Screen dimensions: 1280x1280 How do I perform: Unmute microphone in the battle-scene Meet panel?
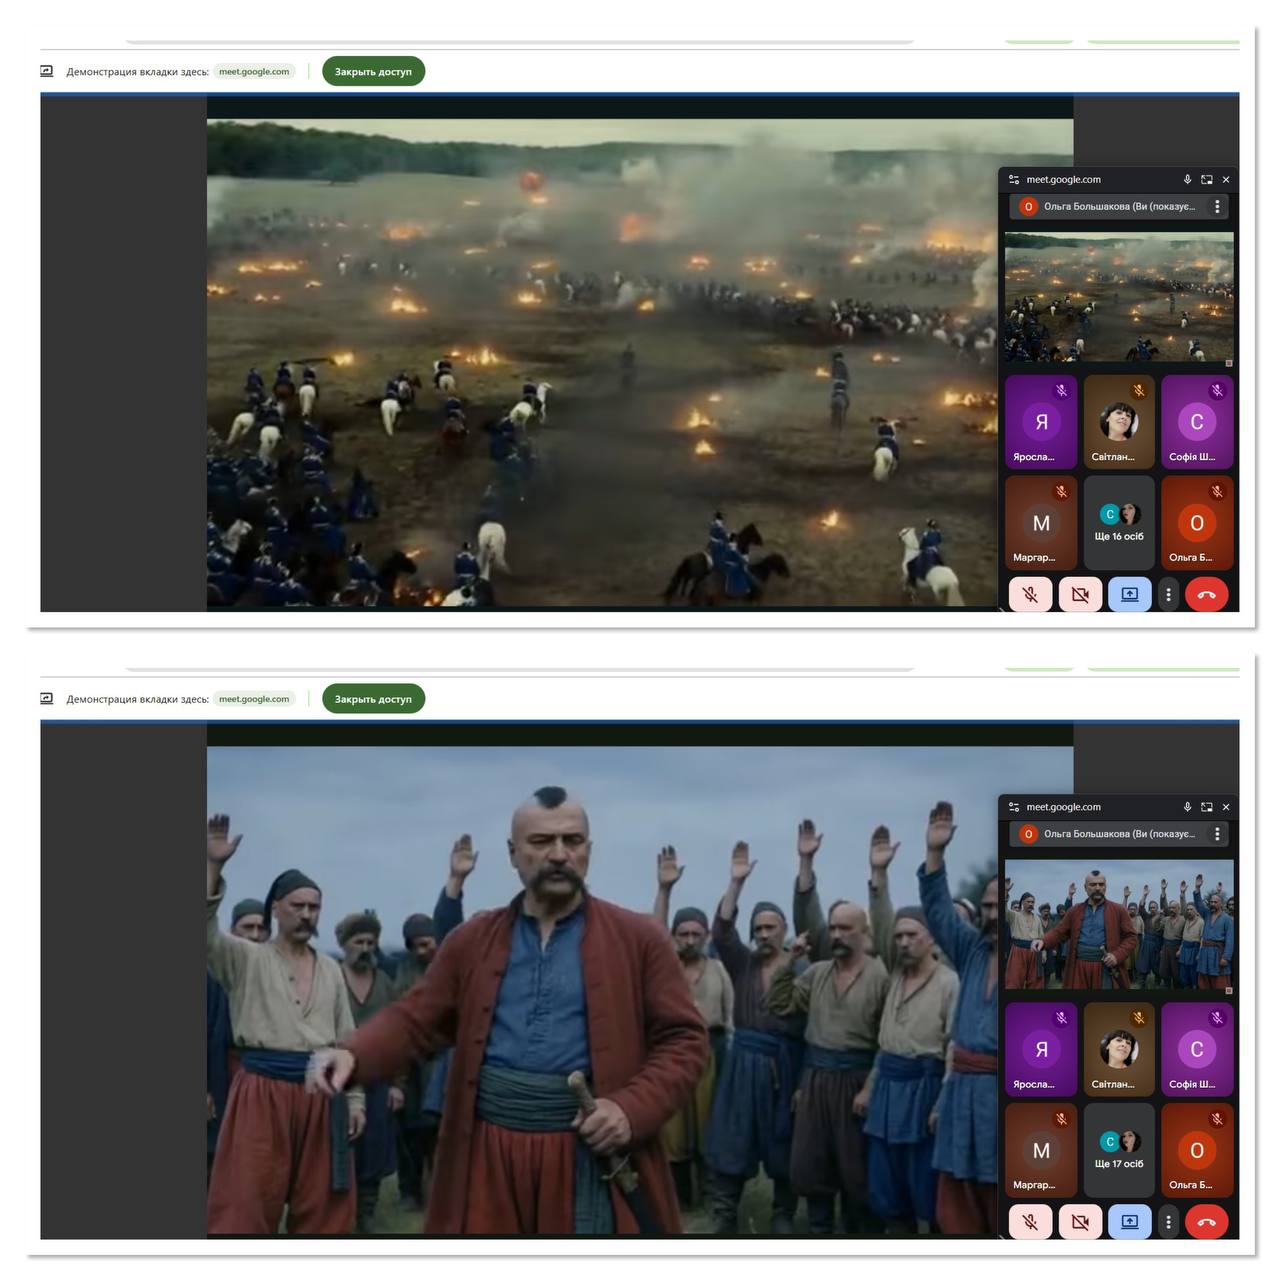pos(1030,594)
